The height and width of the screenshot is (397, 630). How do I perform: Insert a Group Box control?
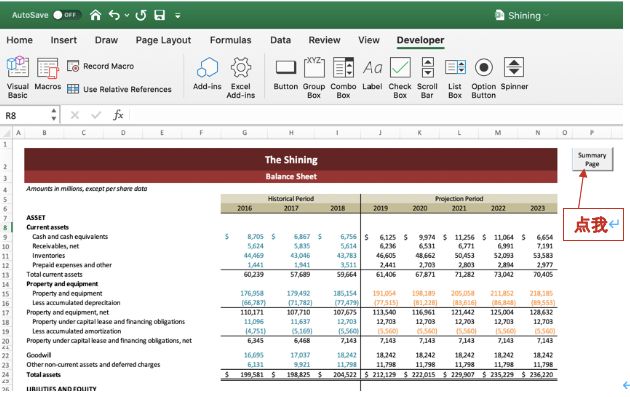point(314,77)
